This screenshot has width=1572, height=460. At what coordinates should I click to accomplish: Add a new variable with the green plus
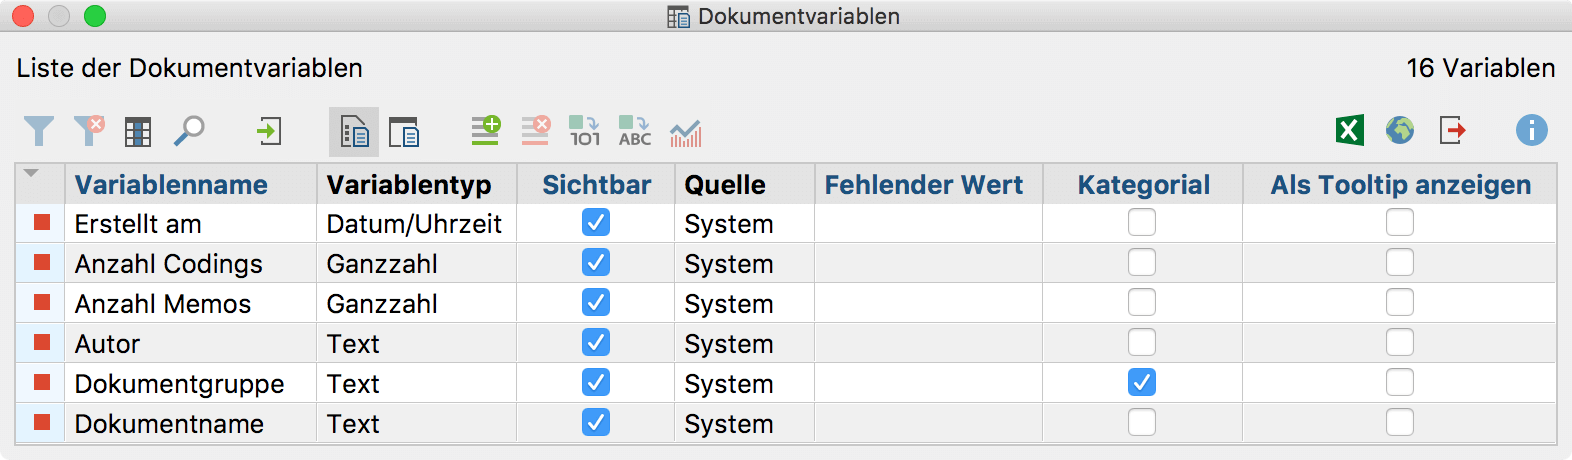click(x=486, y=131)
